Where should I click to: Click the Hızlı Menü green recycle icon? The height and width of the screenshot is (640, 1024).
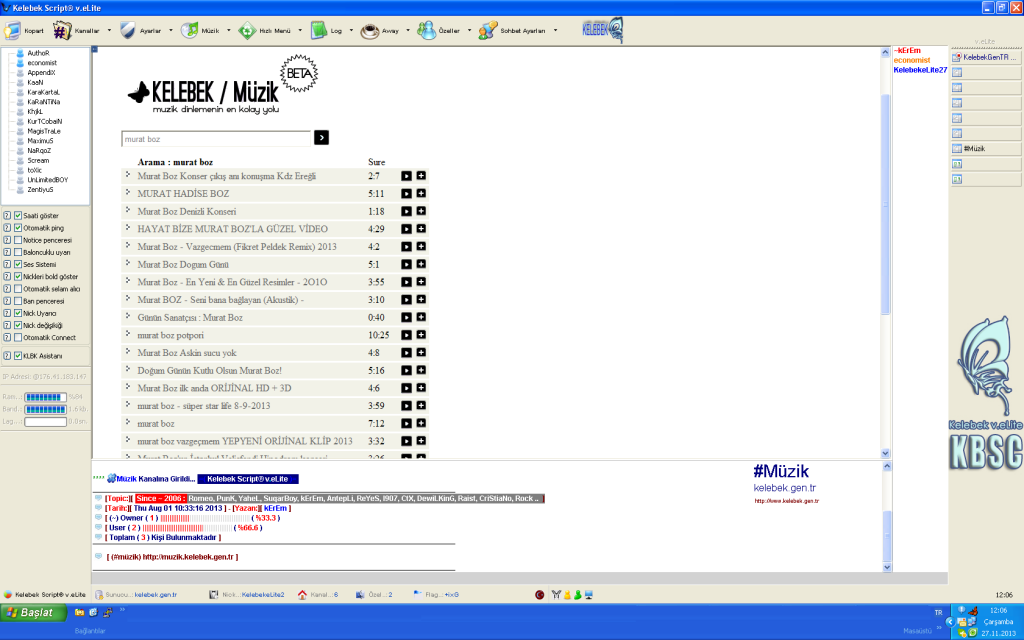coord(247,31)
